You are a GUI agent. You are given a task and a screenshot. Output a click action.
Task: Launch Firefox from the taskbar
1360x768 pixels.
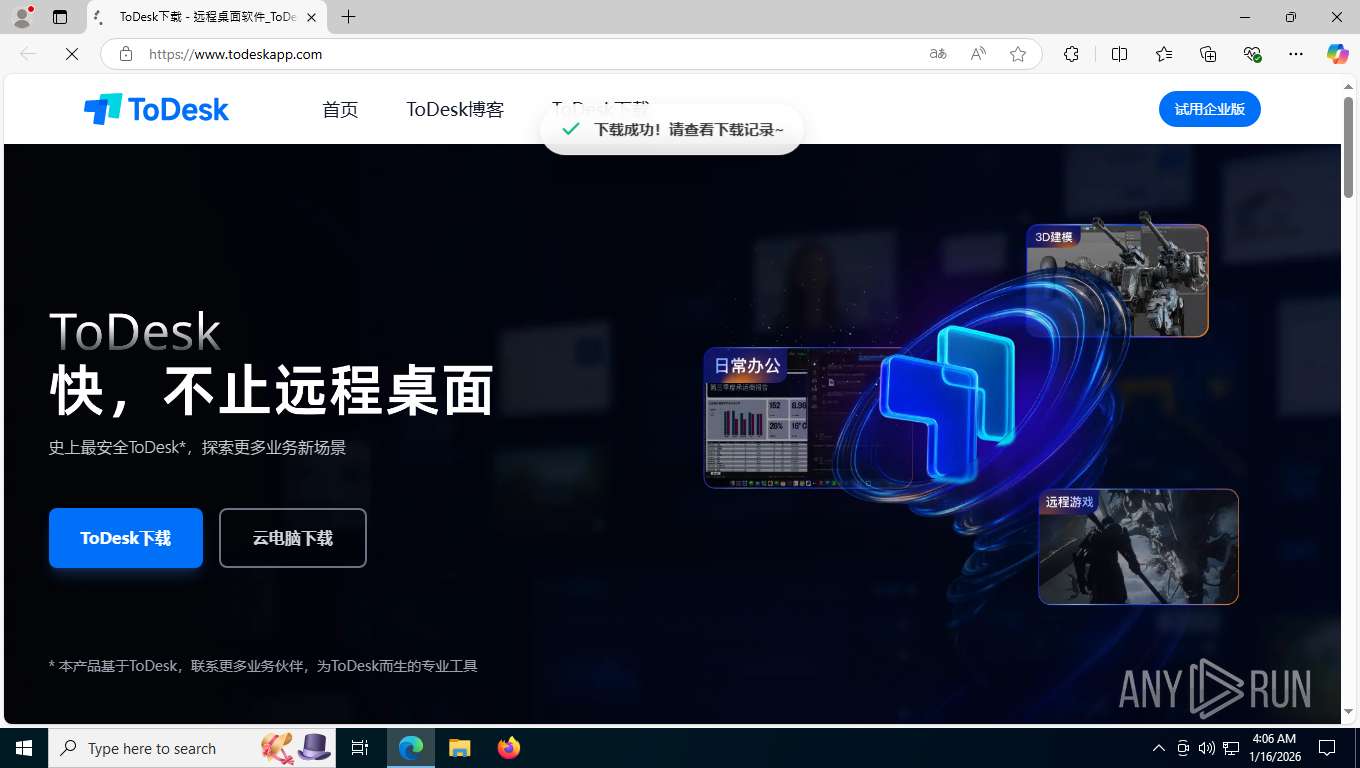[508, 748]
